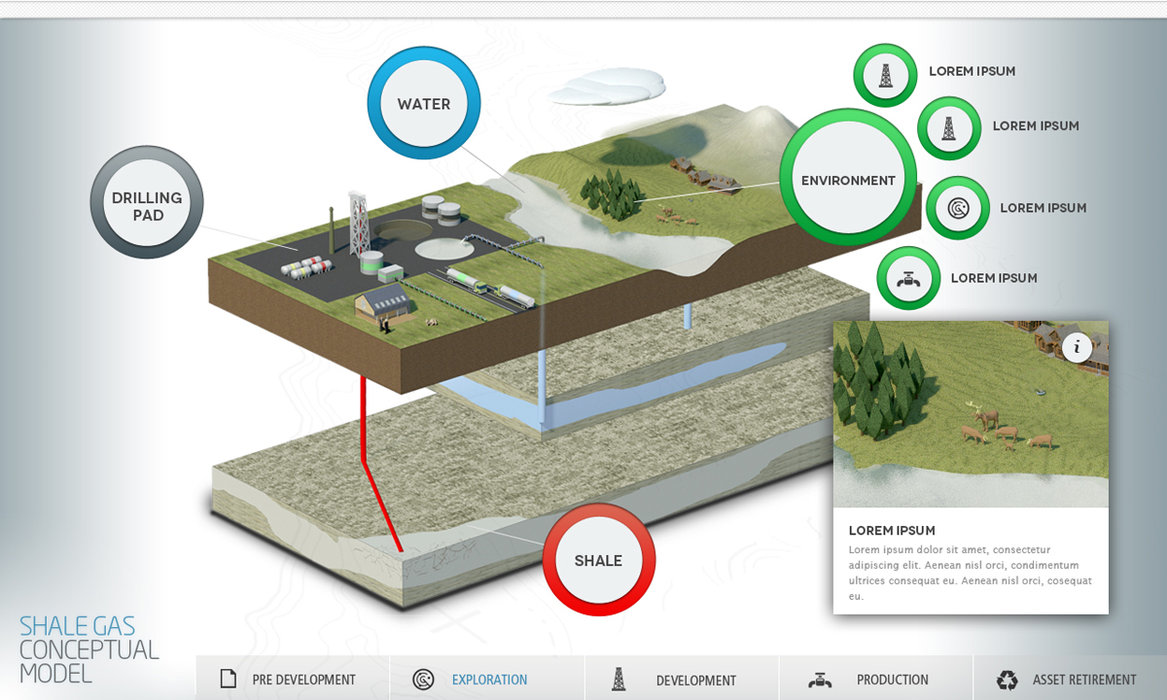The height and width of the screenshot is (700, 1167).
Task: Open the red Shale hotspot bubble
Action: [x=598, y=560]
